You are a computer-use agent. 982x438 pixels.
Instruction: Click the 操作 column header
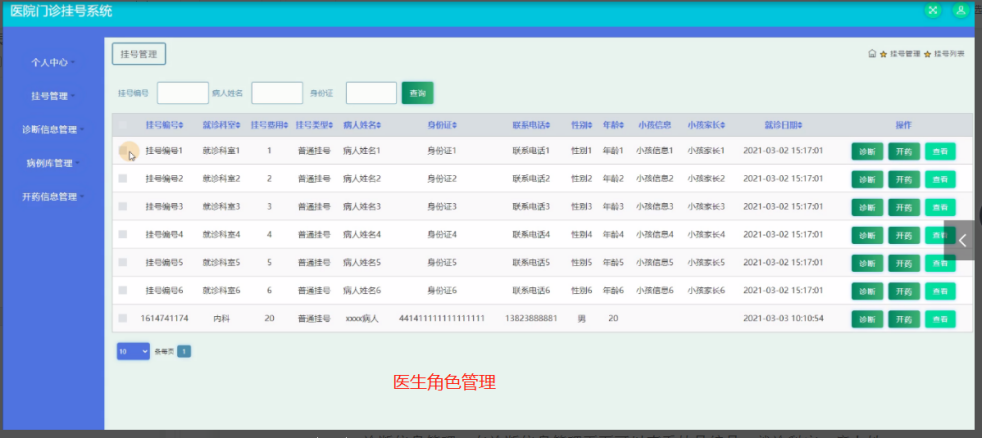(x=903, y=125)
